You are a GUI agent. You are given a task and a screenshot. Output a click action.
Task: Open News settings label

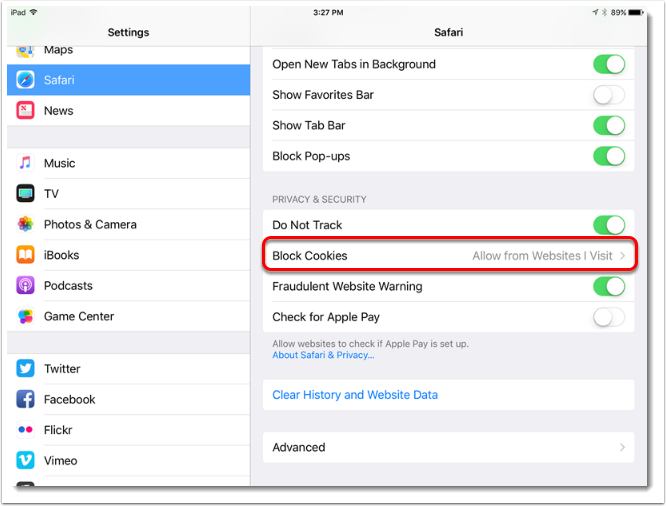(59, 110)
